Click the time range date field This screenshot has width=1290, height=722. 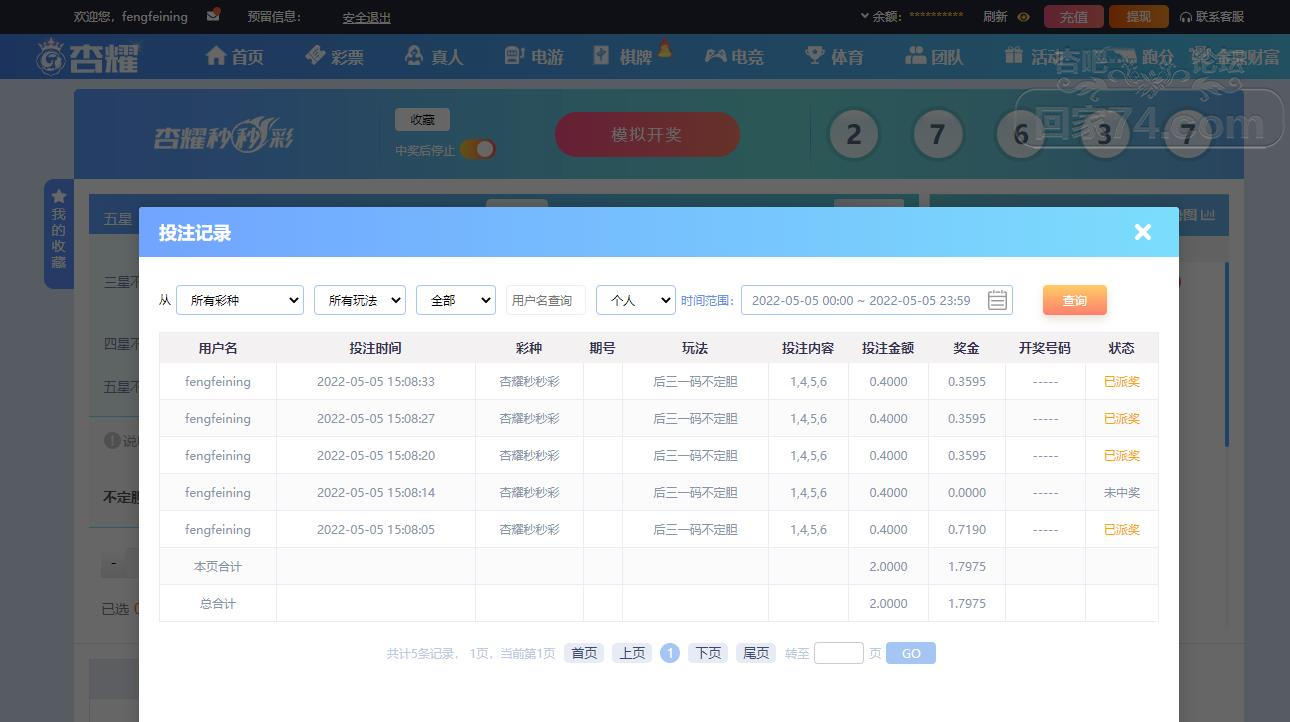877,300
